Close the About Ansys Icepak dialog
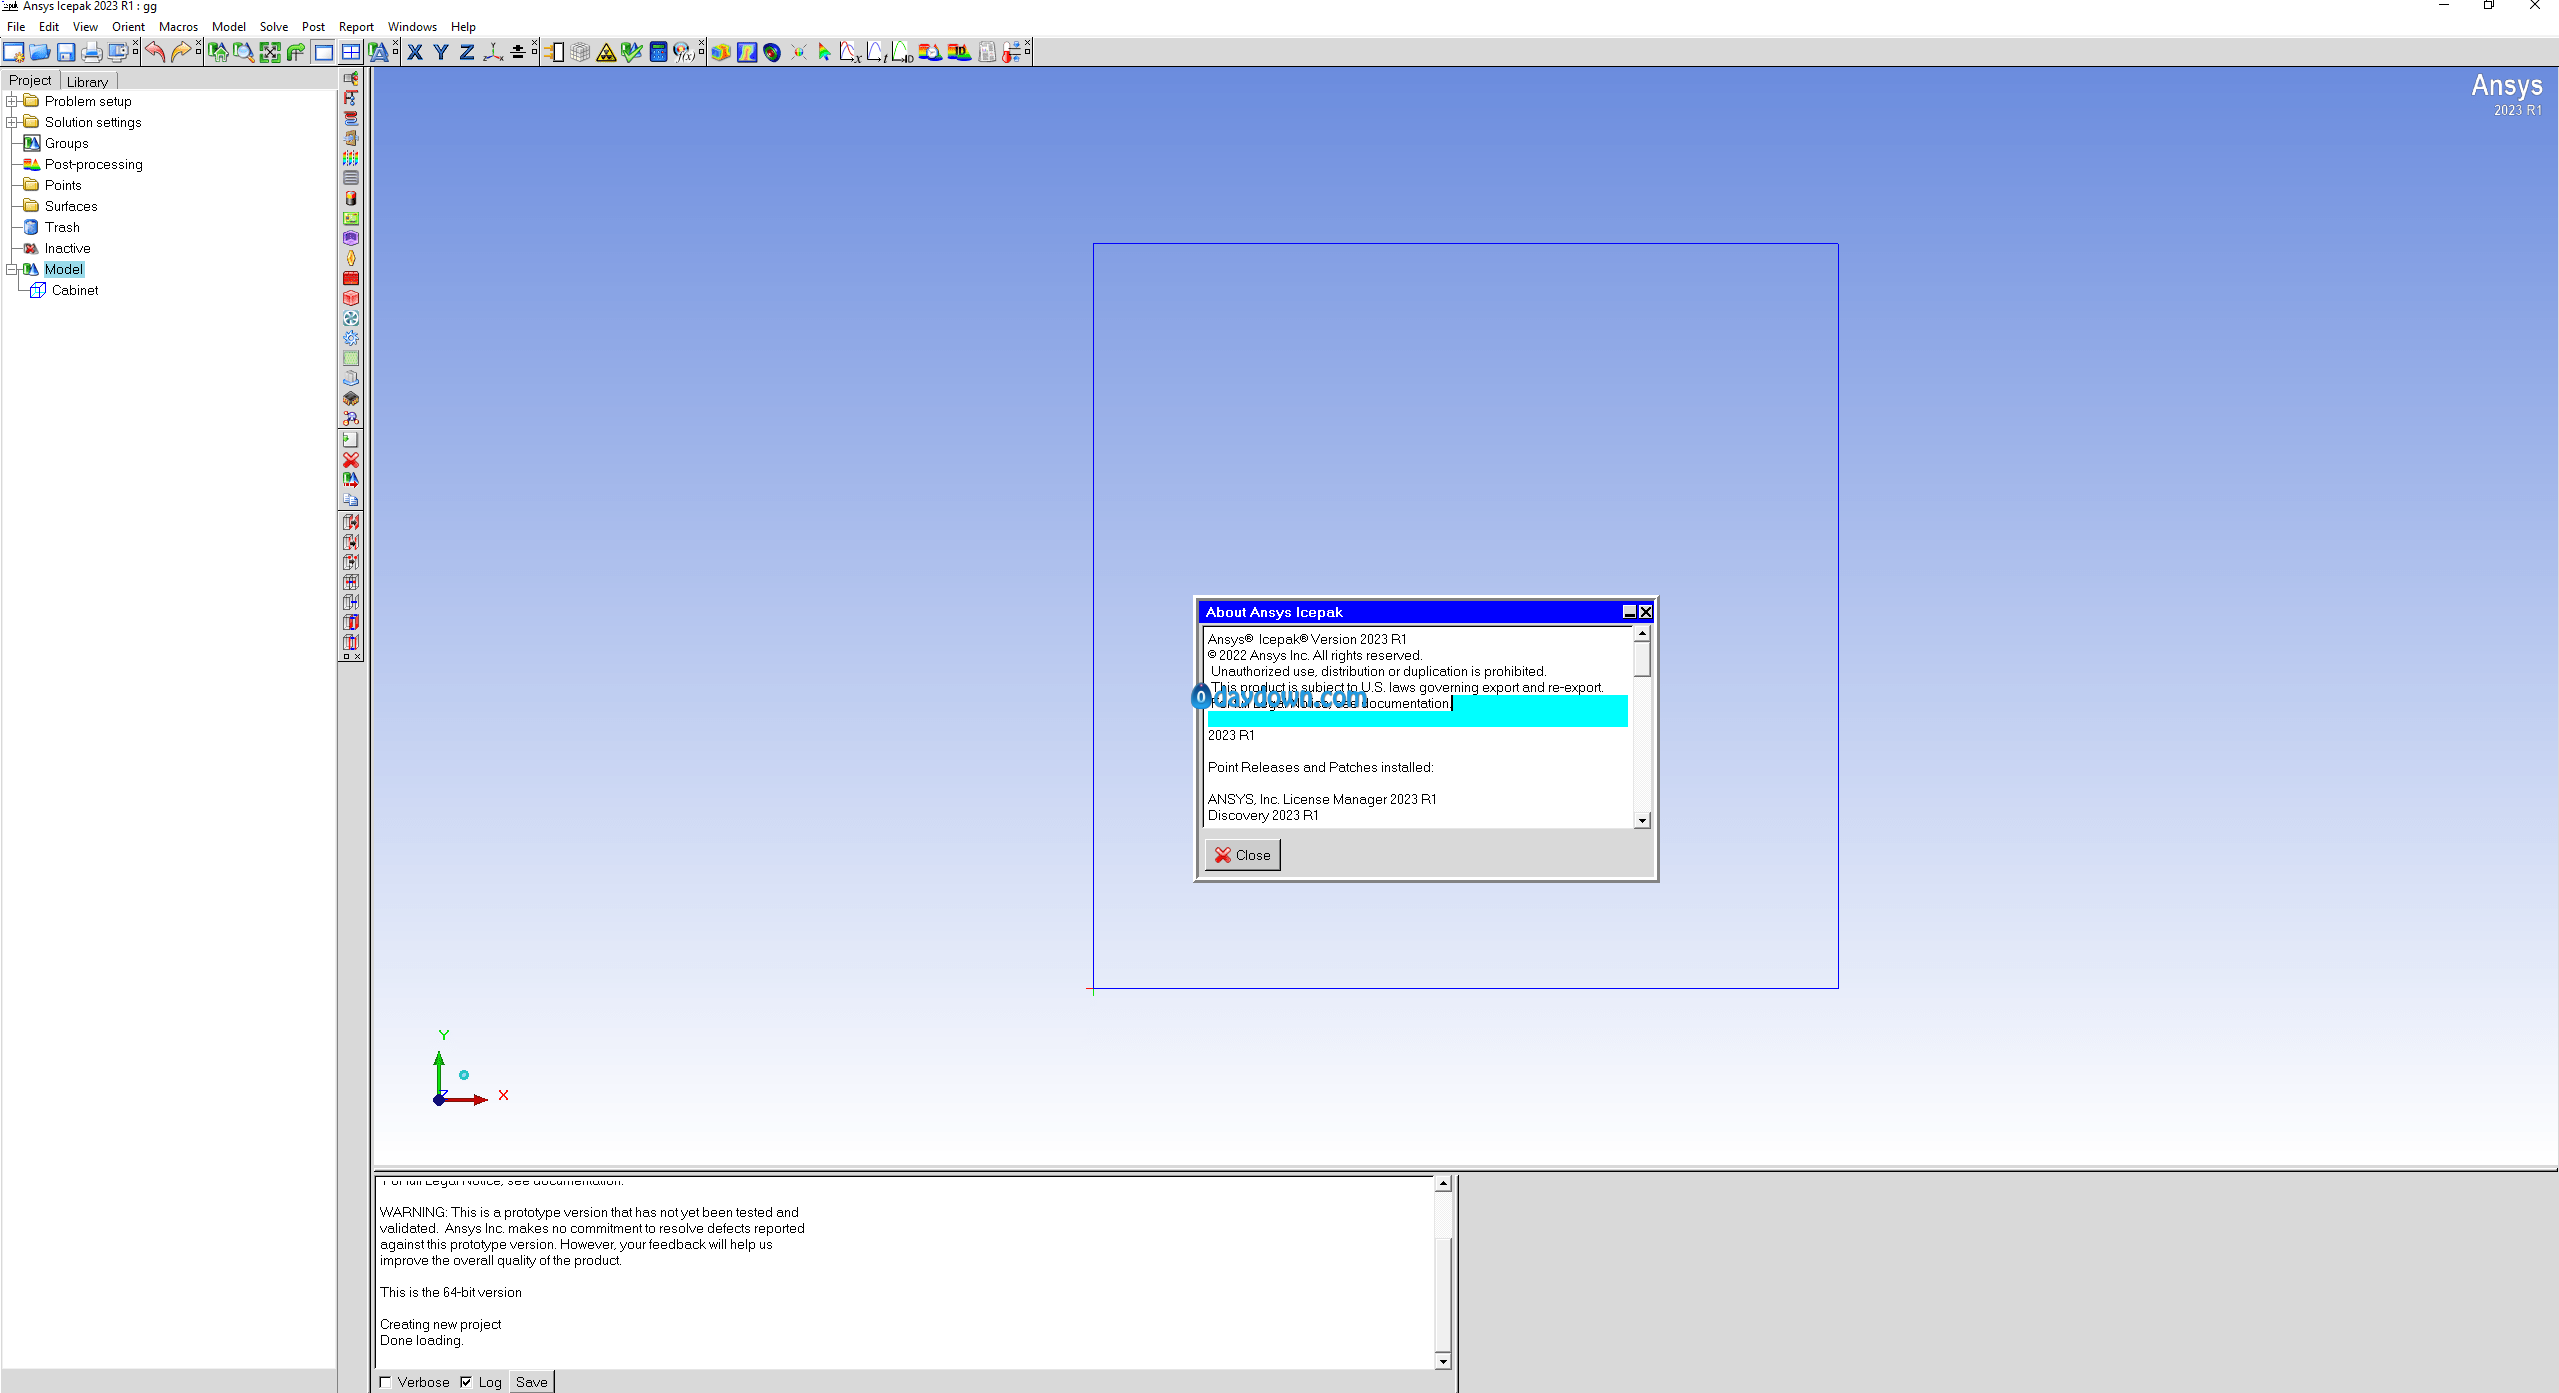 coord(1242,855)
